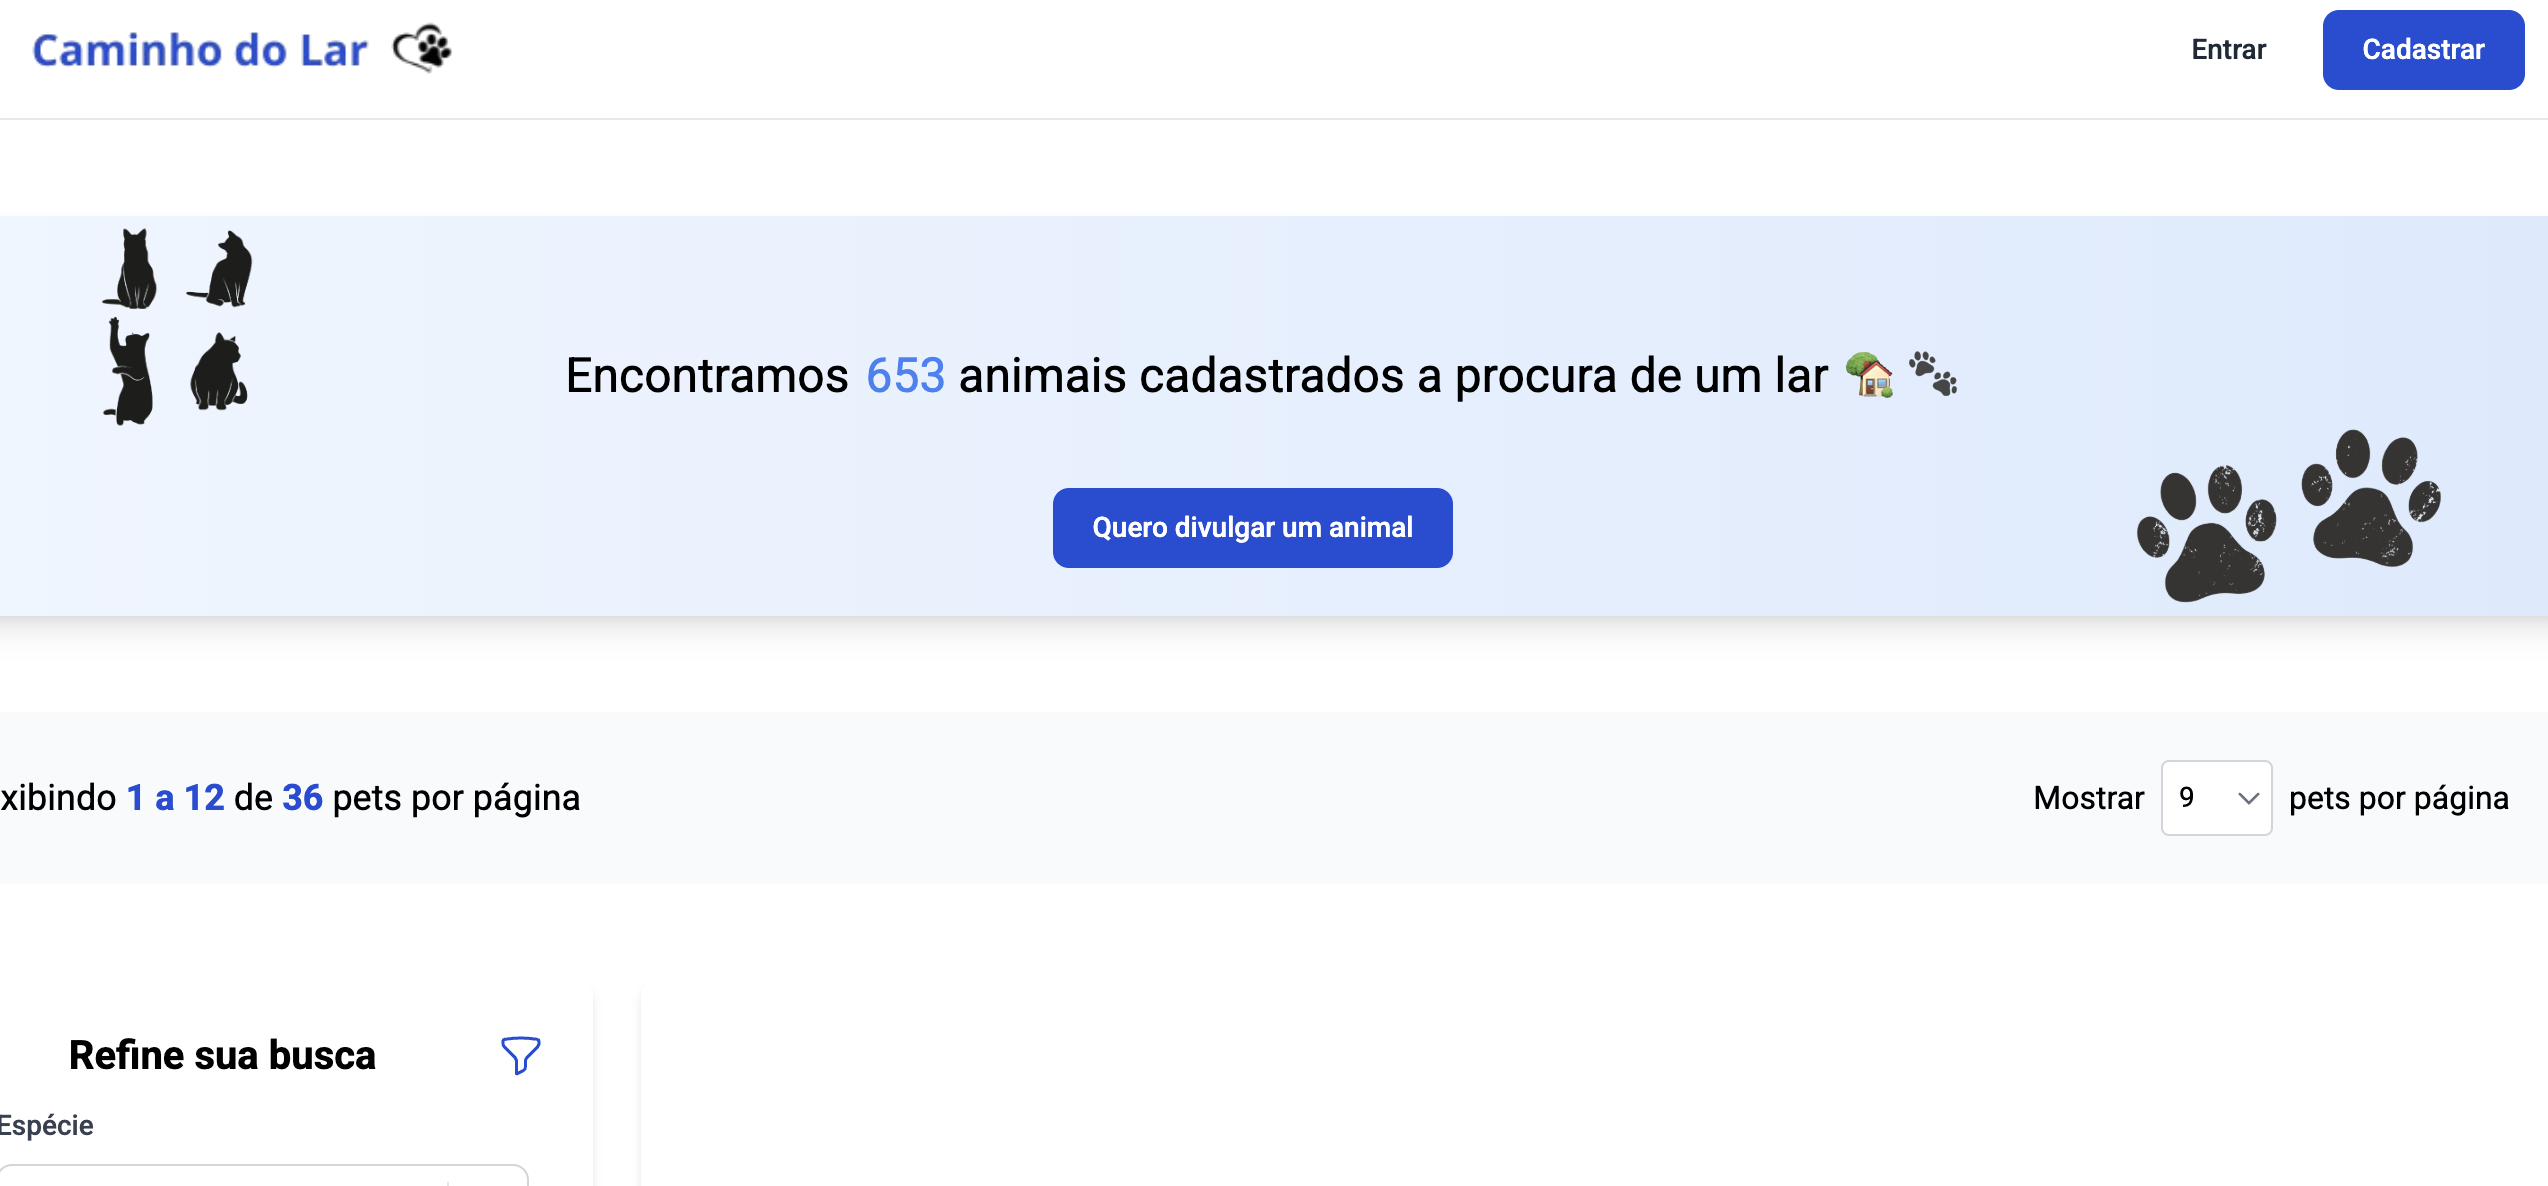Click the paw prints emoji after the house
2548x1186 pixels.
[1933, 374]
